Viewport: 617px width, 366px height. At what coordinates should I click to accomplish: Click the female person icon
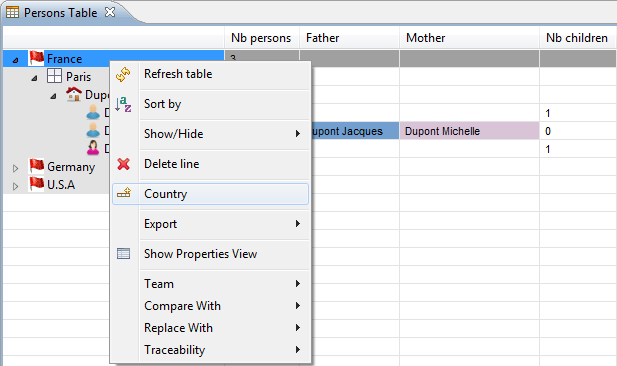(x=93, y=148)
